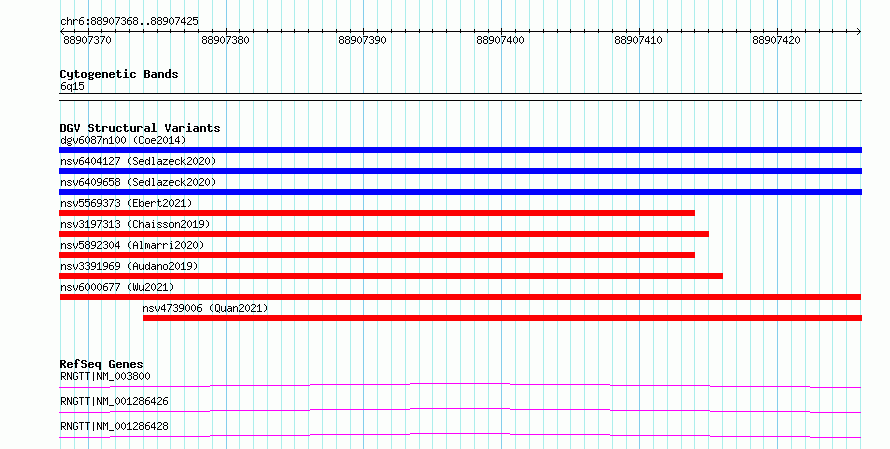Image resolution: width=890 pixels, height=449 pixels.
Task: Select the magenta line under RNGTT|NM_003800
Action: (x=460, y=386)
